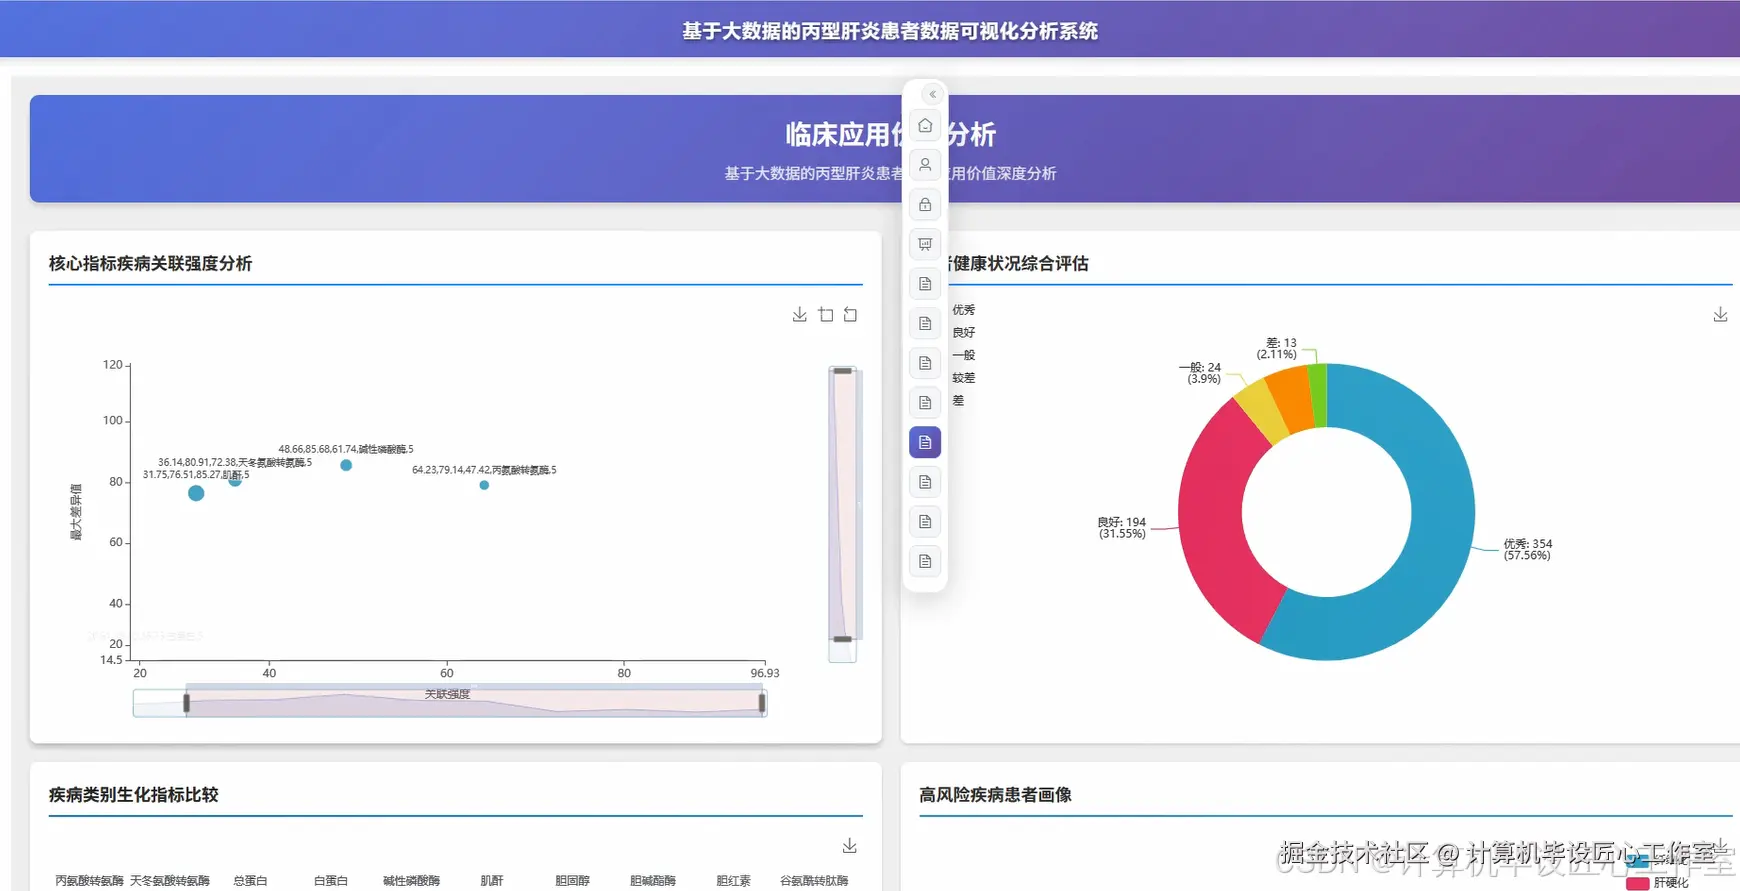This screenshot has height=891, width=1740.
Task: Select the 天冬氨酸转氨酶 scatter point
Action: (x=235, y=481)
